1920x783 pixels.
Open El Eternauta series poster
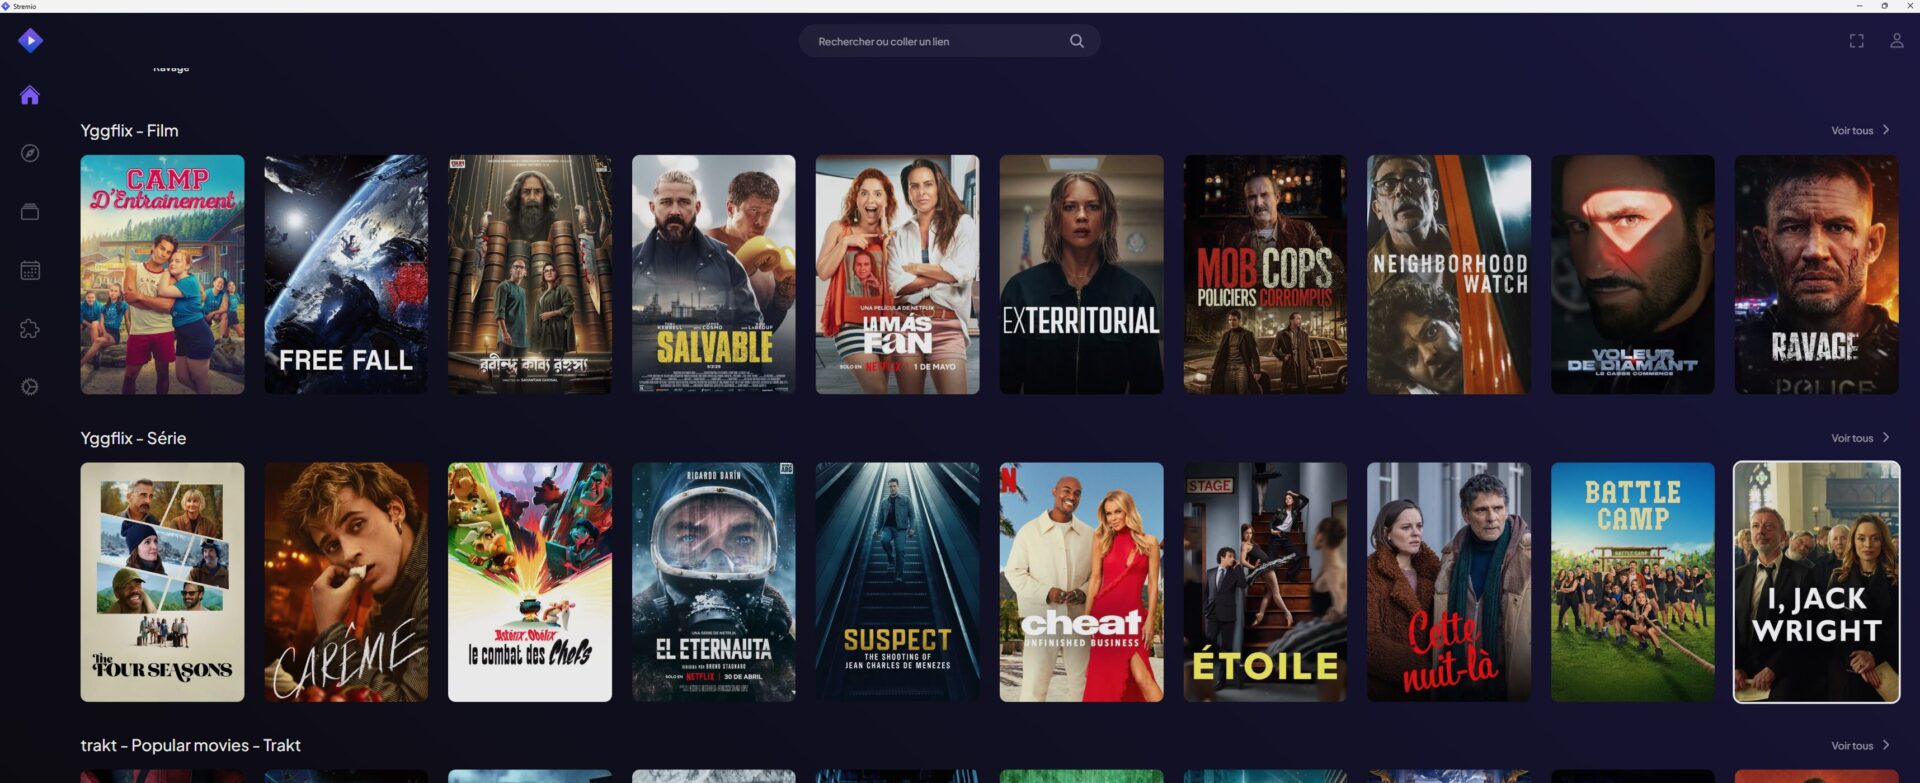click(x=714, y=582)
